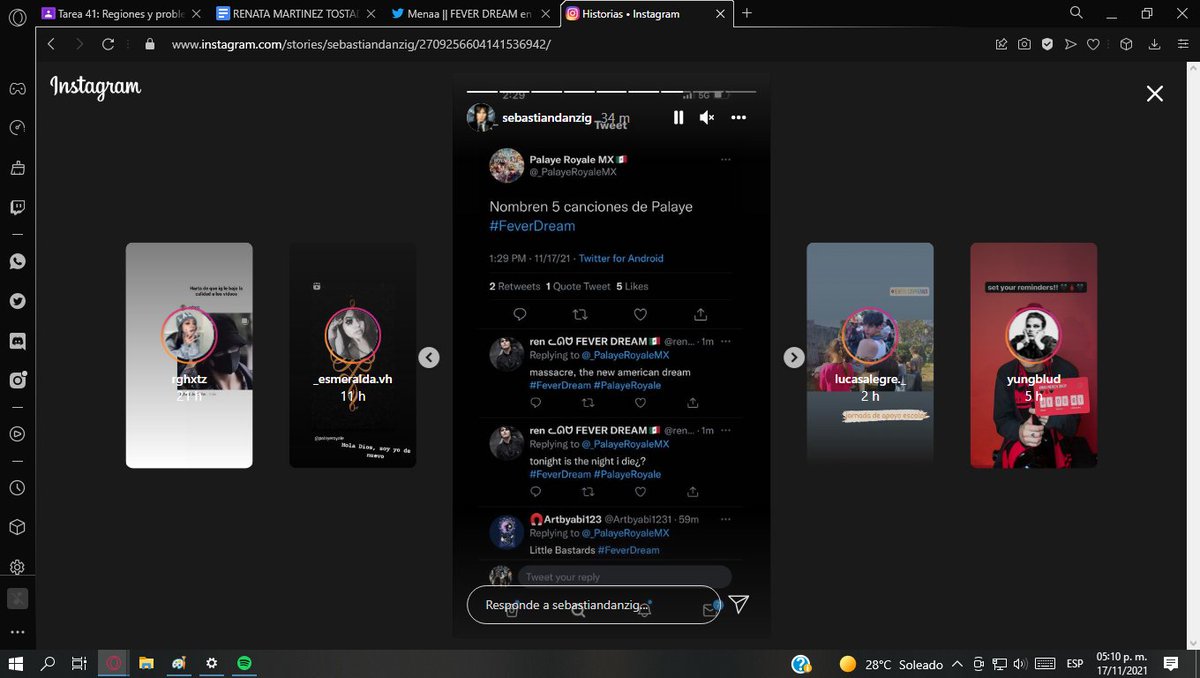Click the address bar URL
The height and width of the screenshot is (678, 1200).
pos(361,45)
